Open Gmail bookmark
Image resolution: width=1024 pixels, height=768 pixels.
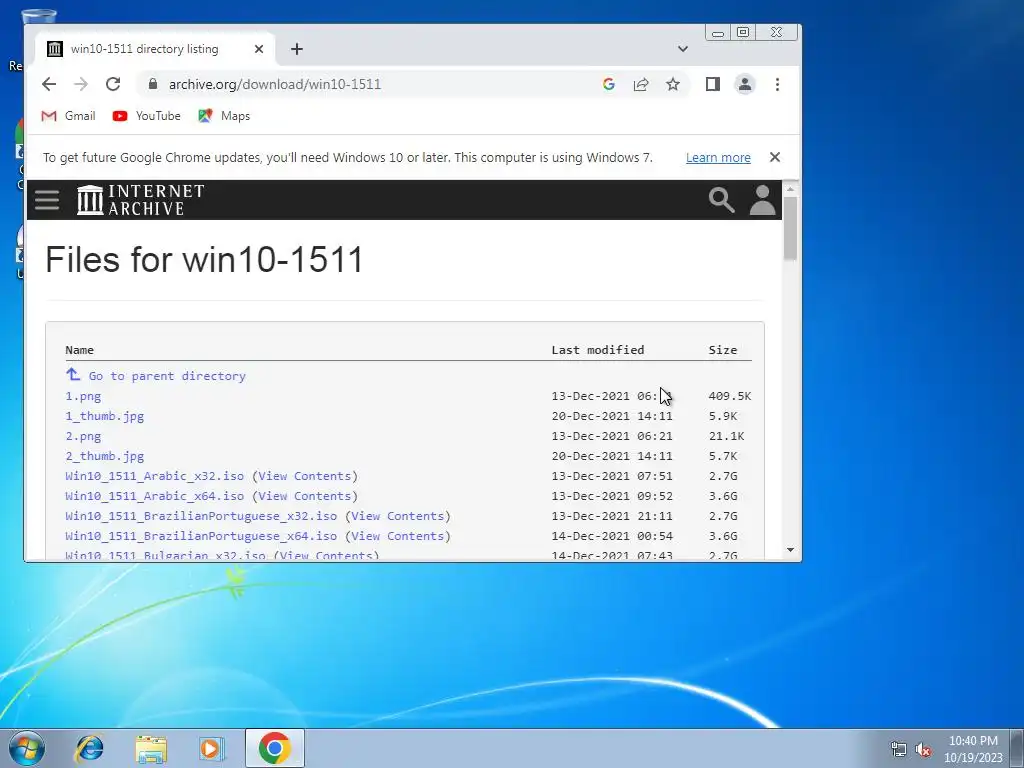click(69, 116)
